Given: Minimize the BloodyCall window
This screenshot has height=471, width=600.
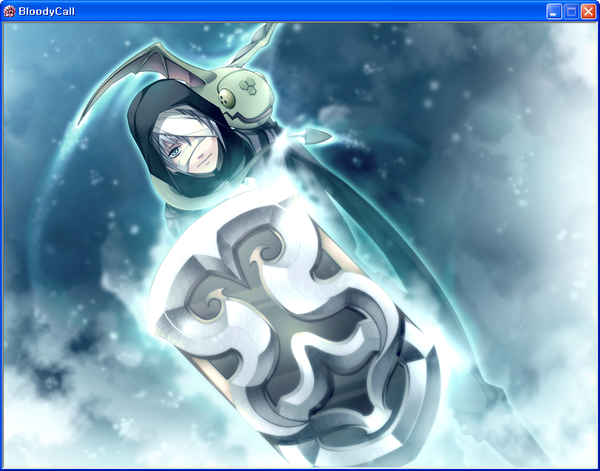Looking at the screenshot, I should click(x=554, y=12).
